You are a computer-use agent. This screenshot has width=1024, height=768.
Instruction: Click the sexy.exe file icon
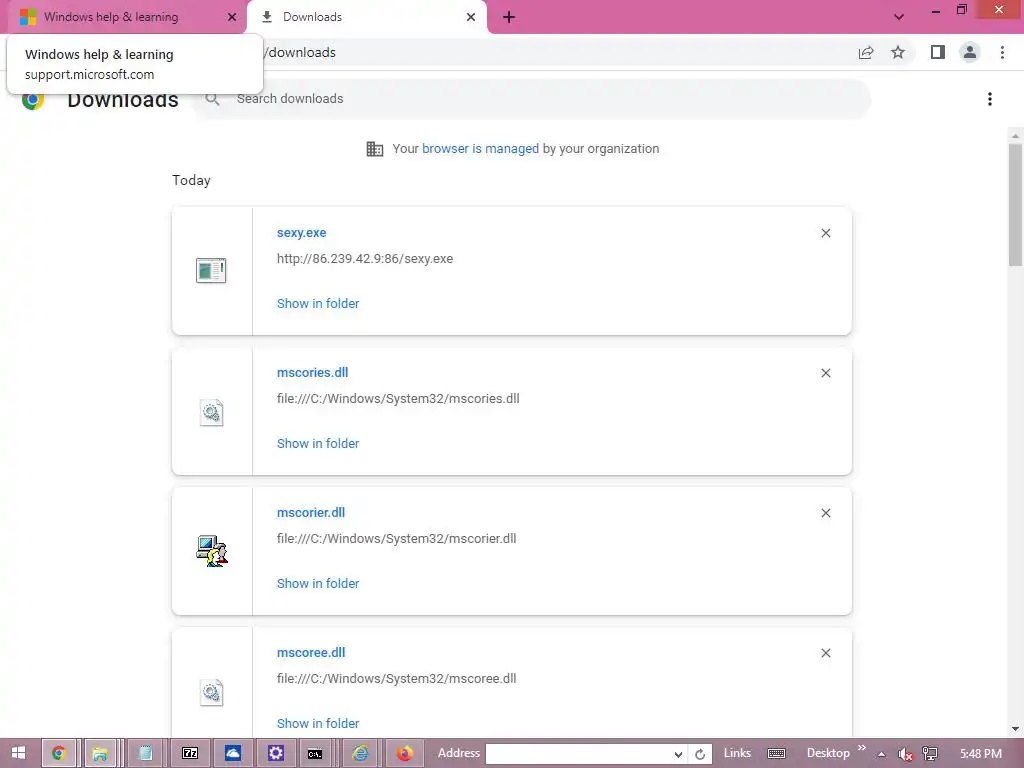pyautogui.click(x=211, y=270)
